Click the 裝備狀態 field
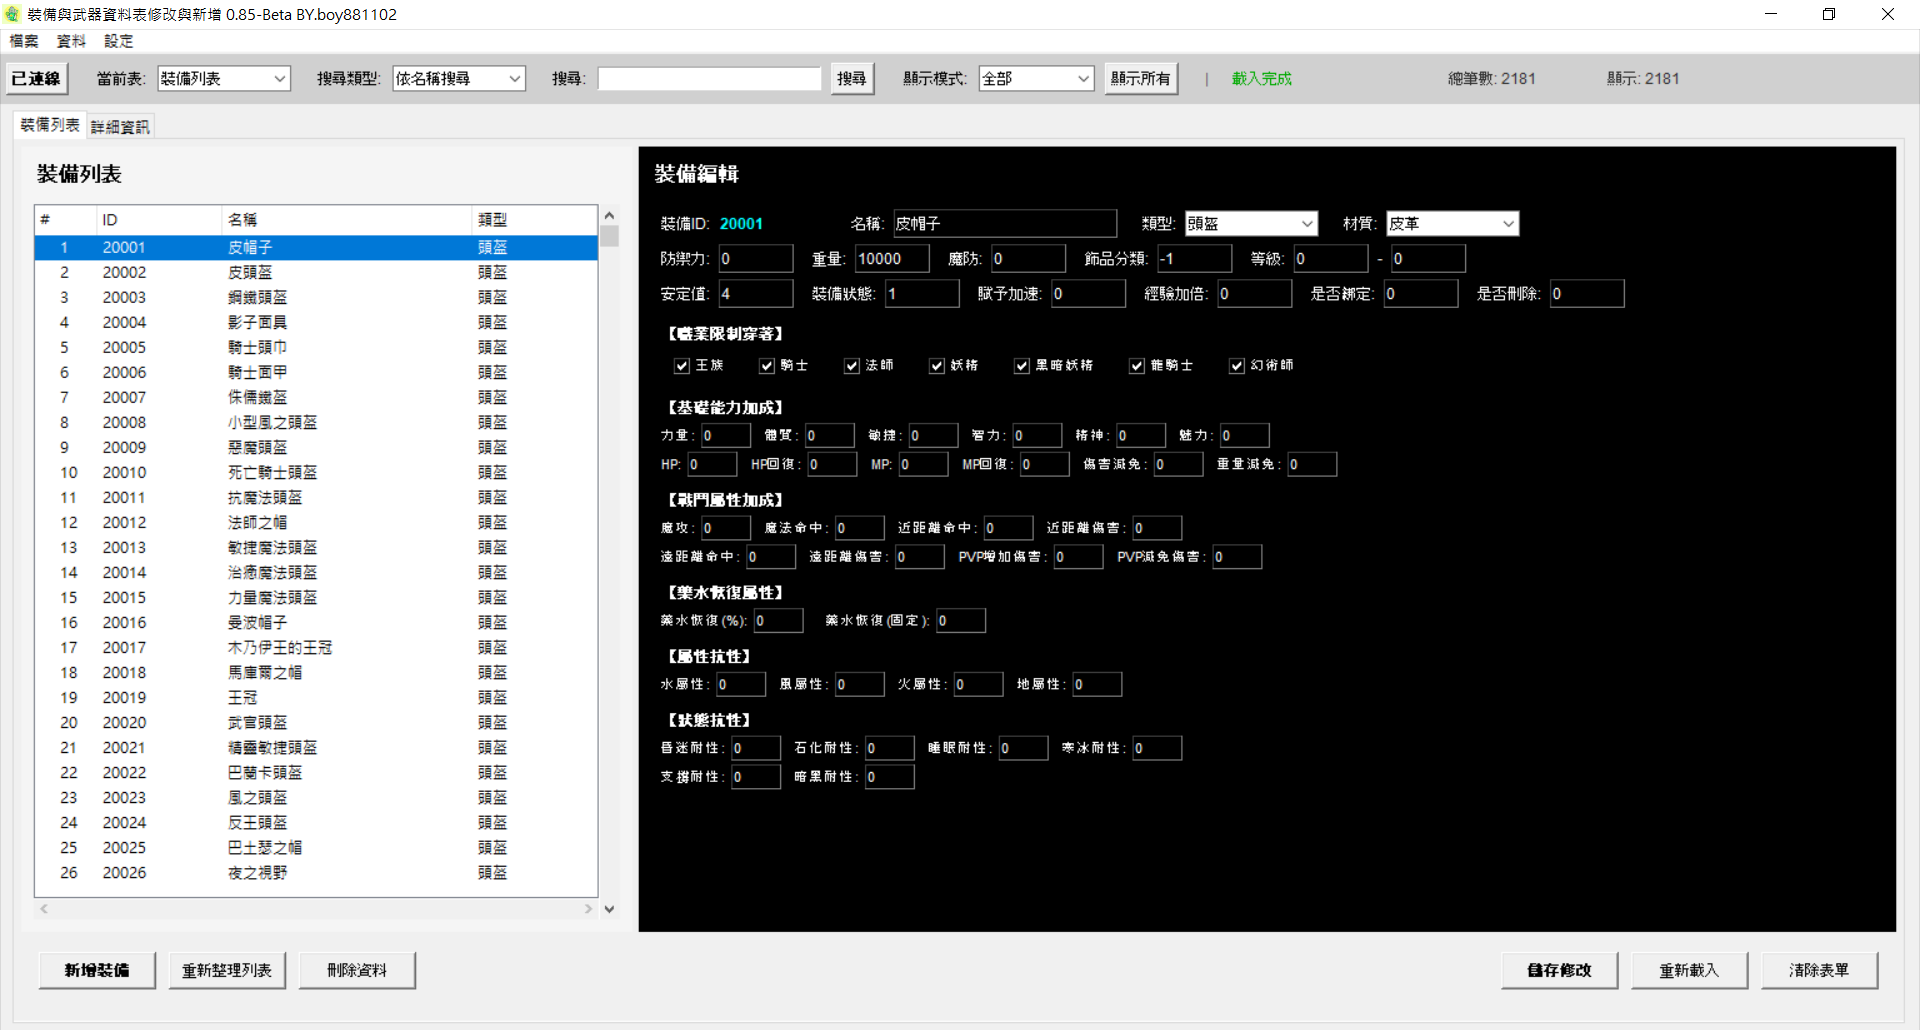The width and height of the screenshot is (1920, 1030). [x=922, y=293]
